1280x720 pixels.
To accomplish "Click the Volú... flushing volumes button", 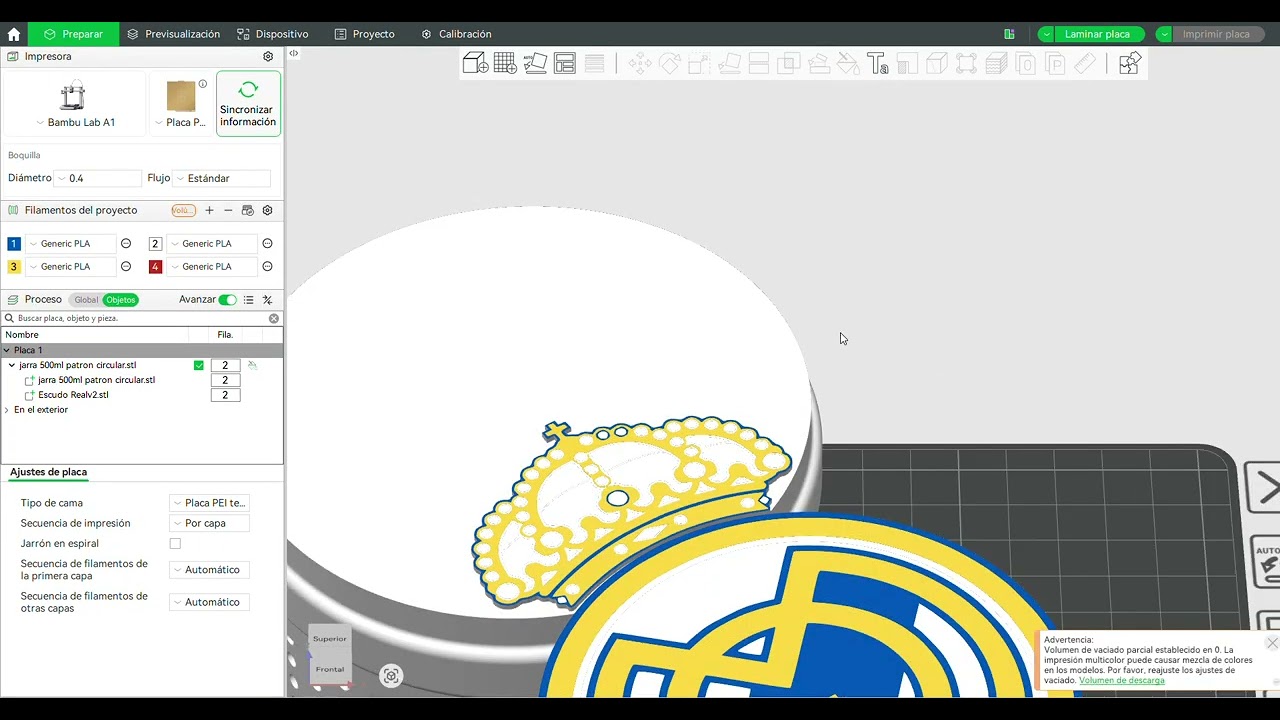I will 183,211.
